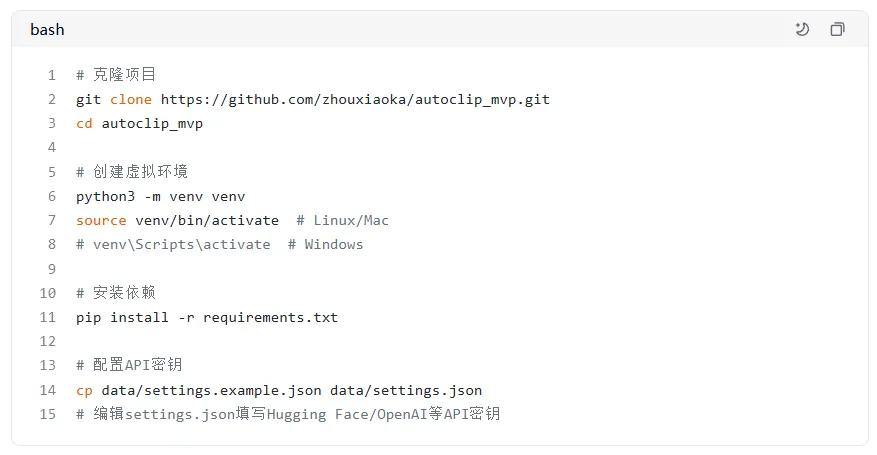877x455 pixels.
Task: Click the '# 克隆项目' comment
Action: 116,75
